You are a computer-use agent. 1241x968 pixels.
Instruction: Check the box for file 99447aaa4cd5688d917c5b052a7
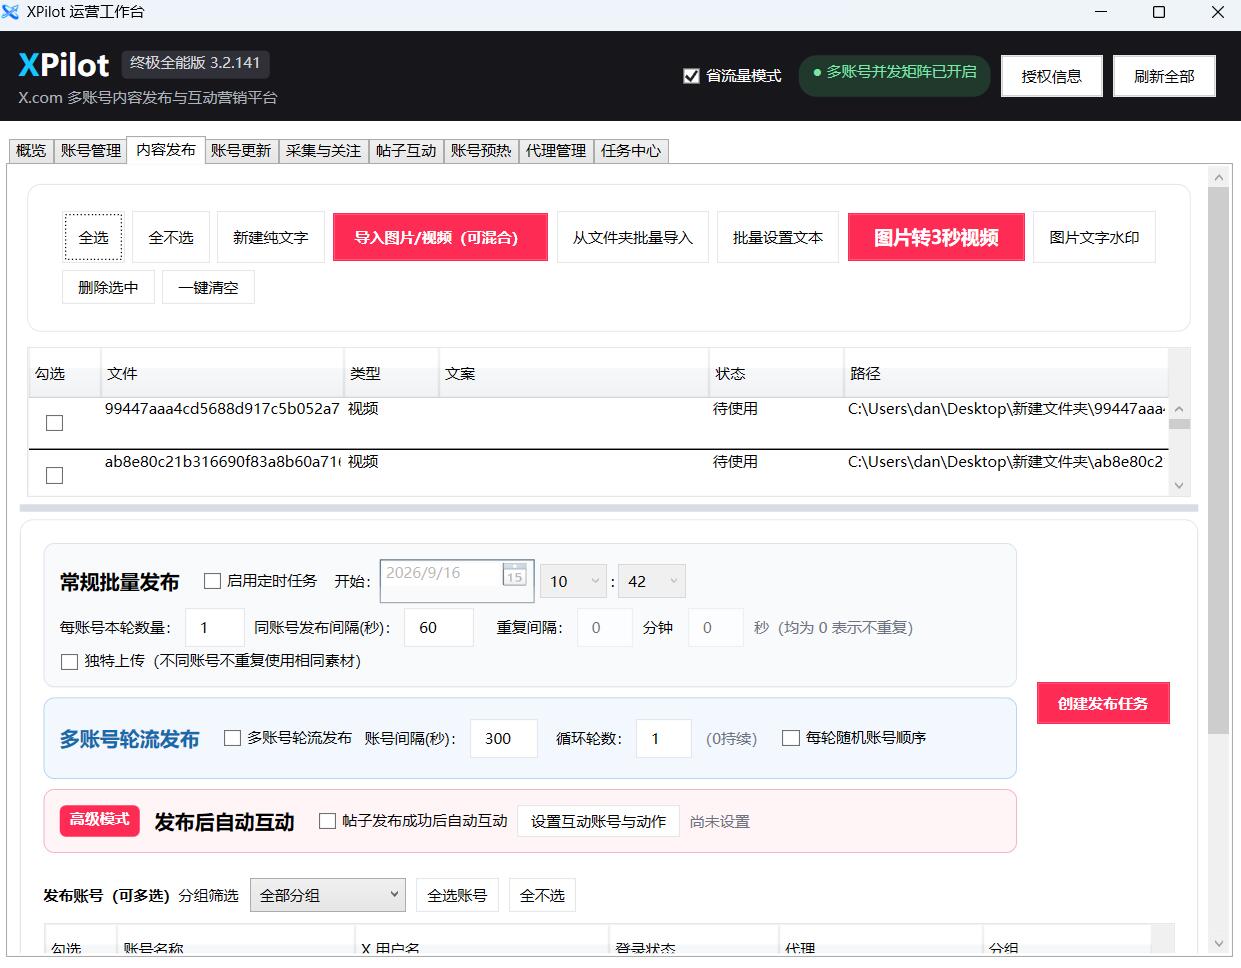pos(55,423)
